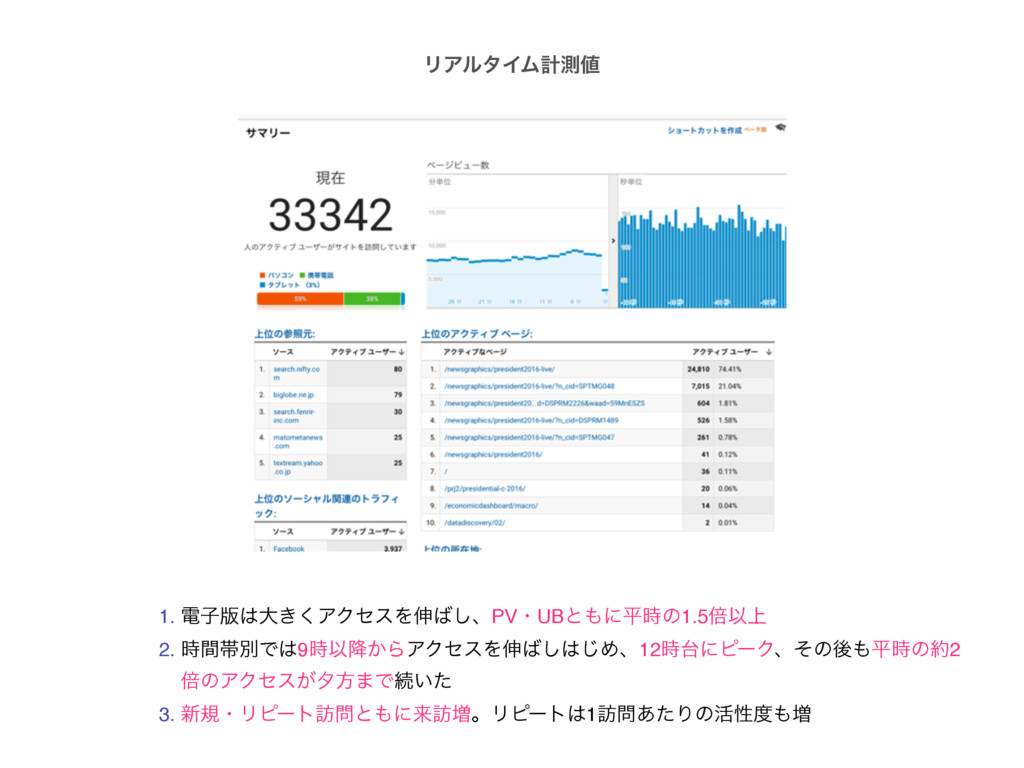Image resolution: width=1024 pixels, height=768 pixels.
Task: Open /economicdashboard/macro/ page link
Action: [x=491, y=505]
